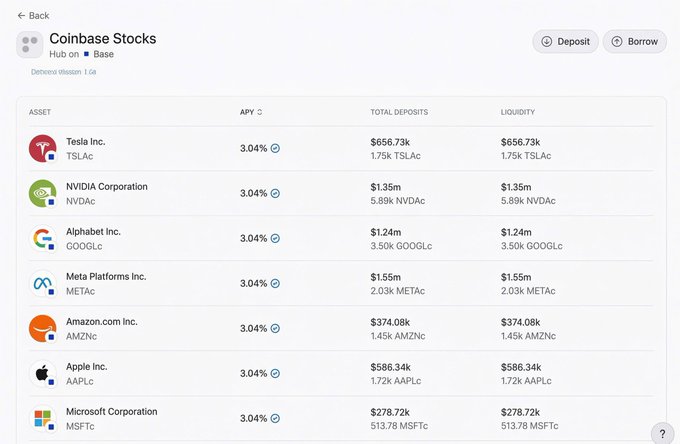Open the Alphabet Inc. asset name
The image size is (680, 444).
click(93, 232)
